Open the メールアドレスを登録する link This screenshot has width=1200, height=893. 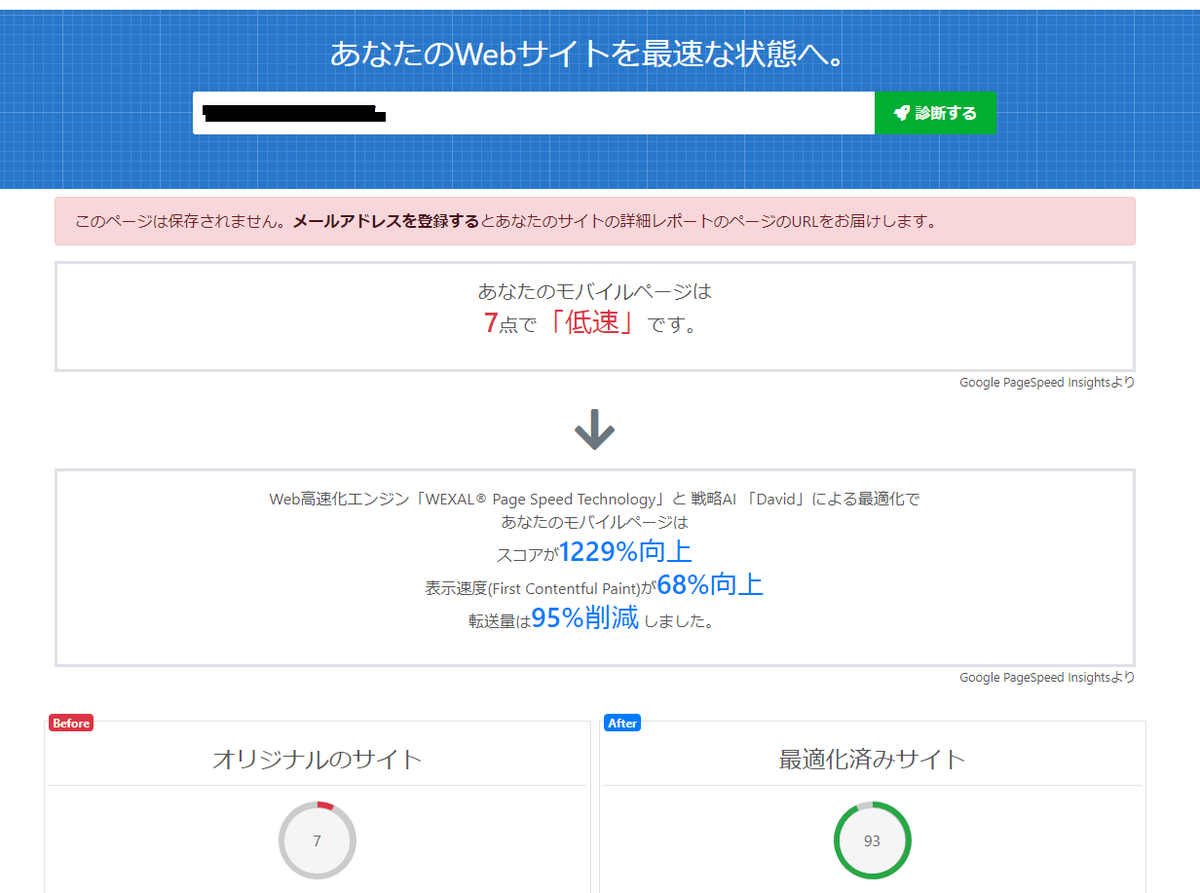[x=386, y=221]
